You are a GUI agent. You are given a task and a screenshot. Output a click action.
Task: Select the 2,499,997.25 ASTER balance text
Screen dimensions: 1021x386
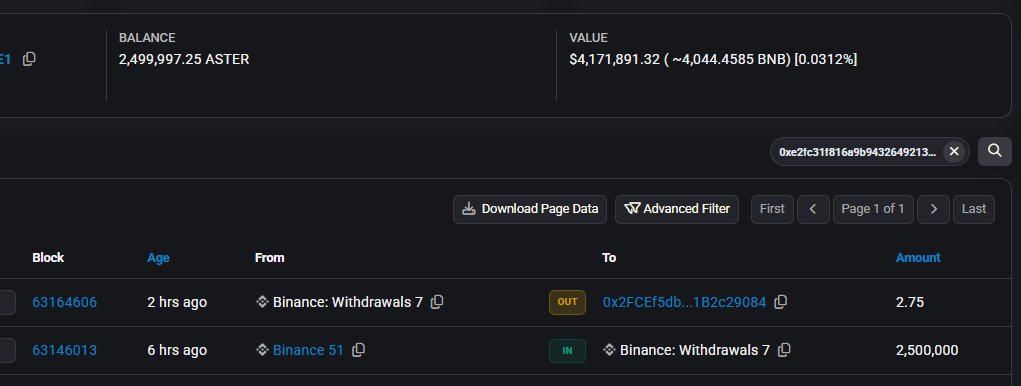tap(184, 59)
